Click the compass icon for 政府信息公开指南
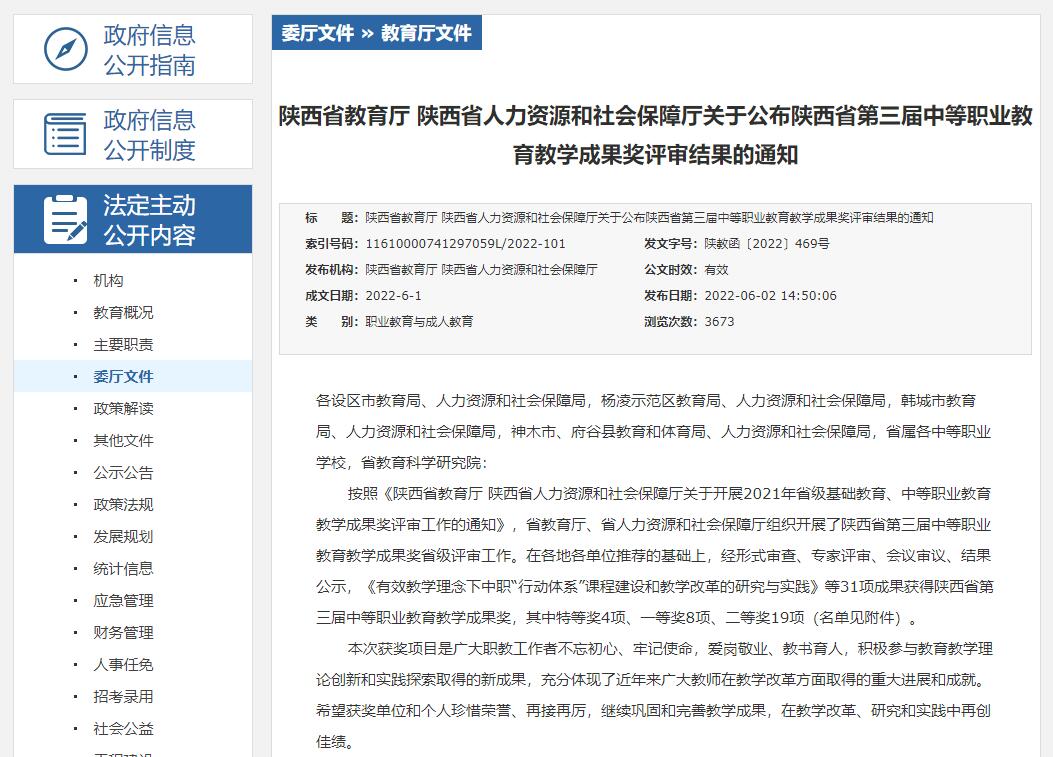The height and width of the screenshot is (757, 1053). pyautogui.click(x=66, y=49)
